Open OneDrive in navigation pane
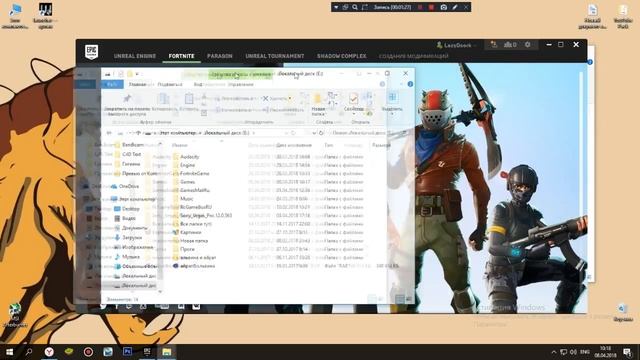Image resolution: width=640 pixels, height=360 pixels. [129, 186]
